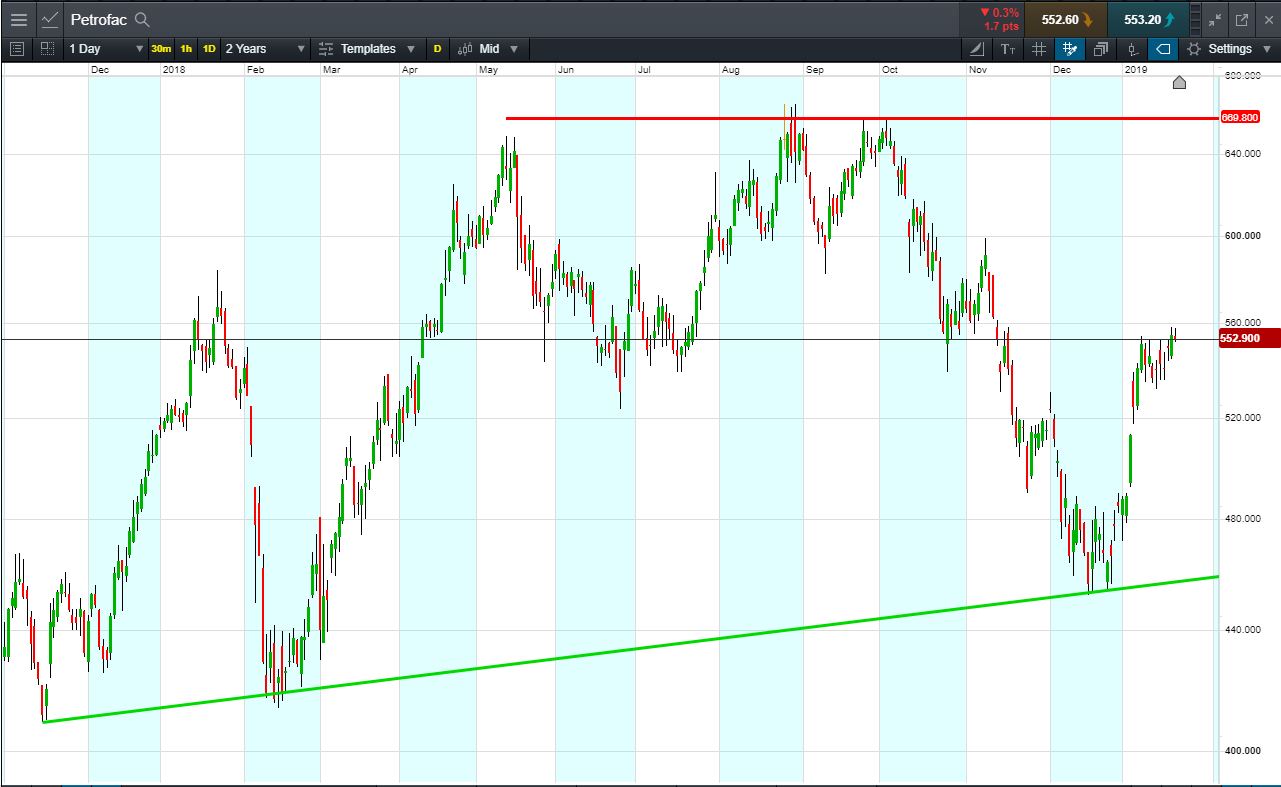Click the overlapping windows compare icon

(1101, 48)
